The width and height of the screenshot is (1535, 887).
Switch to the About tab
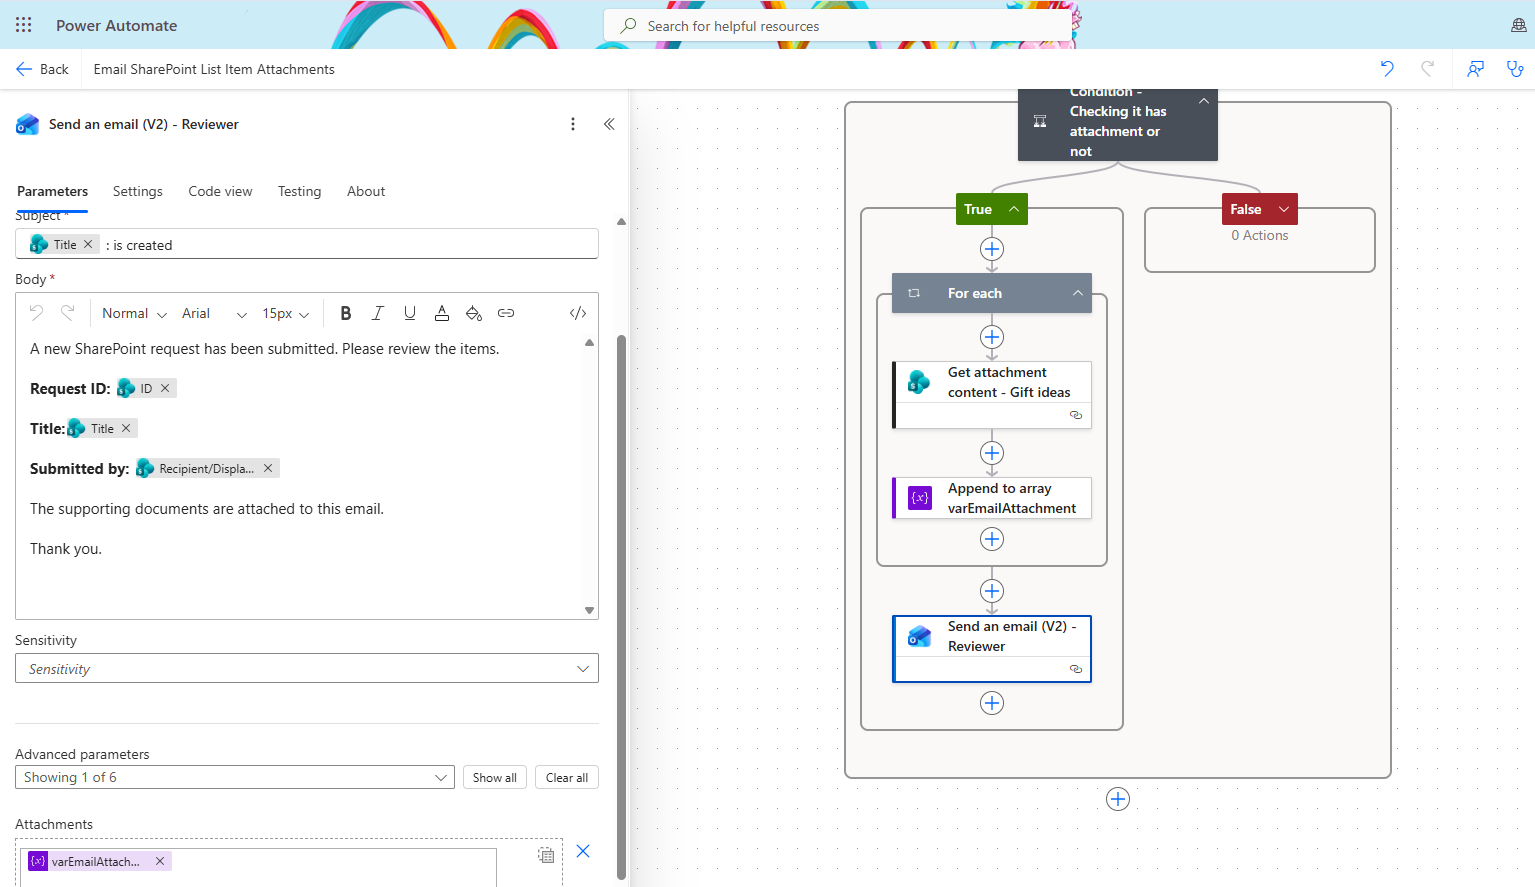366,191
